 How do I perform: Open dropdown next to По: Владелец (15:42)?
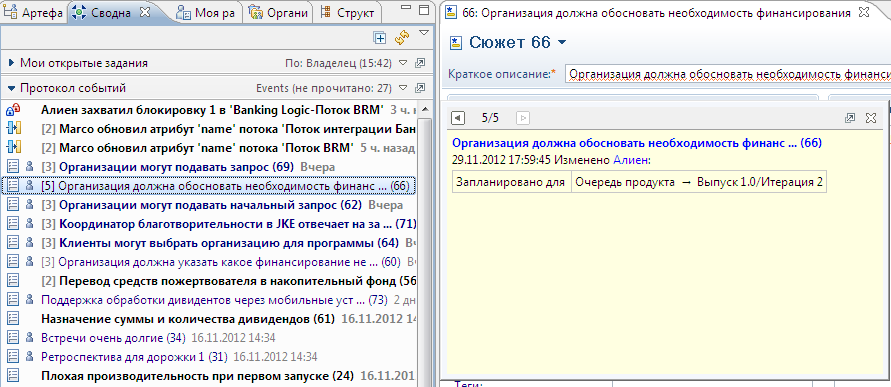[x=403, y=63]
